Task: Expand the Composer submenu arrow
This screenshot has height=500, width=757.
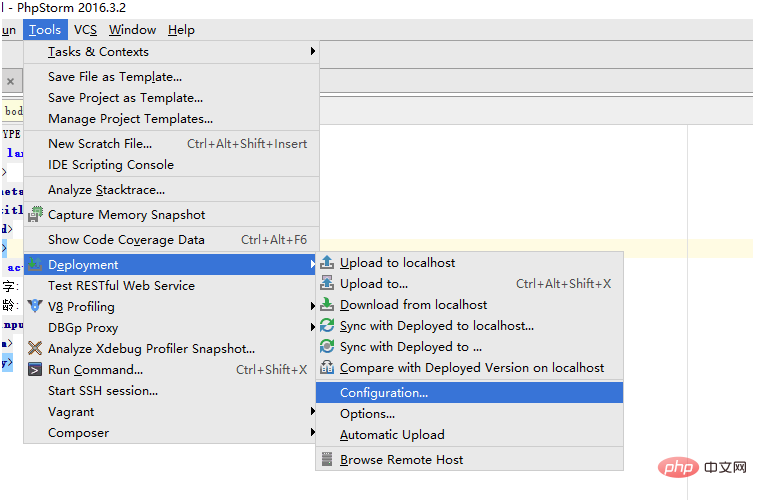Action: pos(312,432)
